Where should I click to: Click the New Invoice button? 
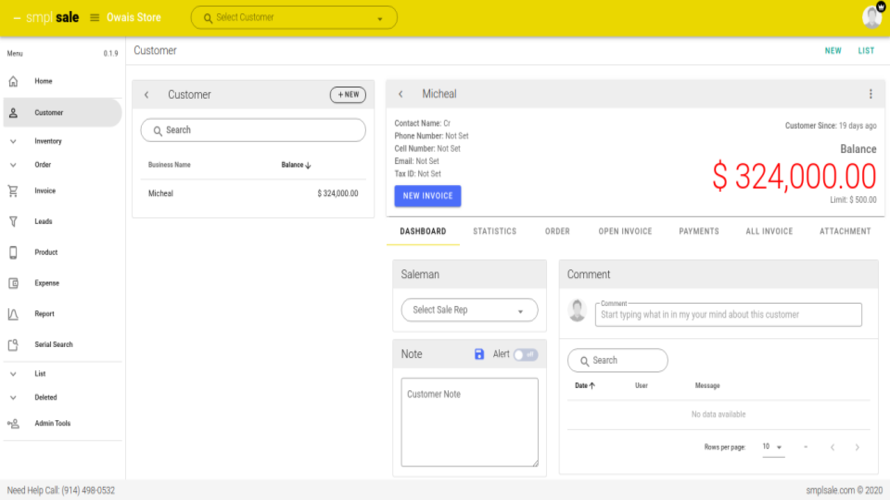pos(428,196)
